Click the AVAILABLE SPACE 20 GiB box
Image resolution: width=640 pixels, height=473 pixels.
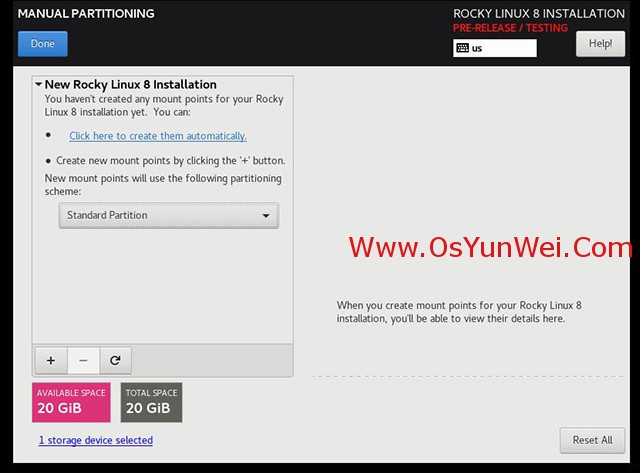point(71,402)
